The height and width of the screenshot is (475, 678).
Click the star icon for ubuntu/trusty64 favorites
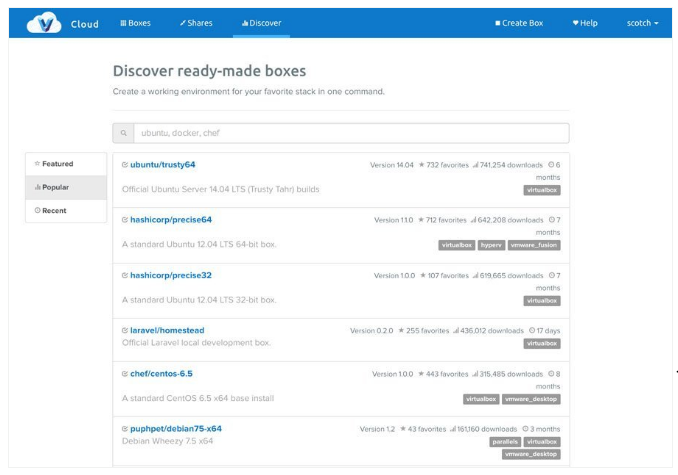(421, 165)
